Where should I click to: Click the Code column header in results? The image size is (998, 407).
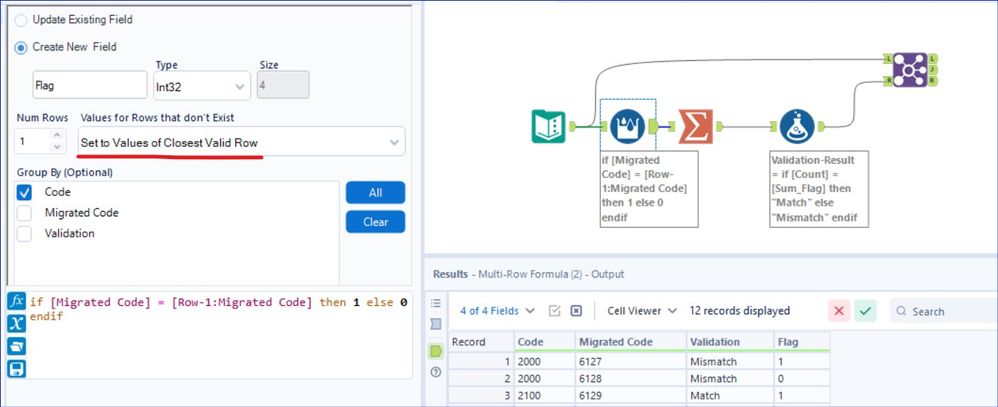tap(544, 342)
